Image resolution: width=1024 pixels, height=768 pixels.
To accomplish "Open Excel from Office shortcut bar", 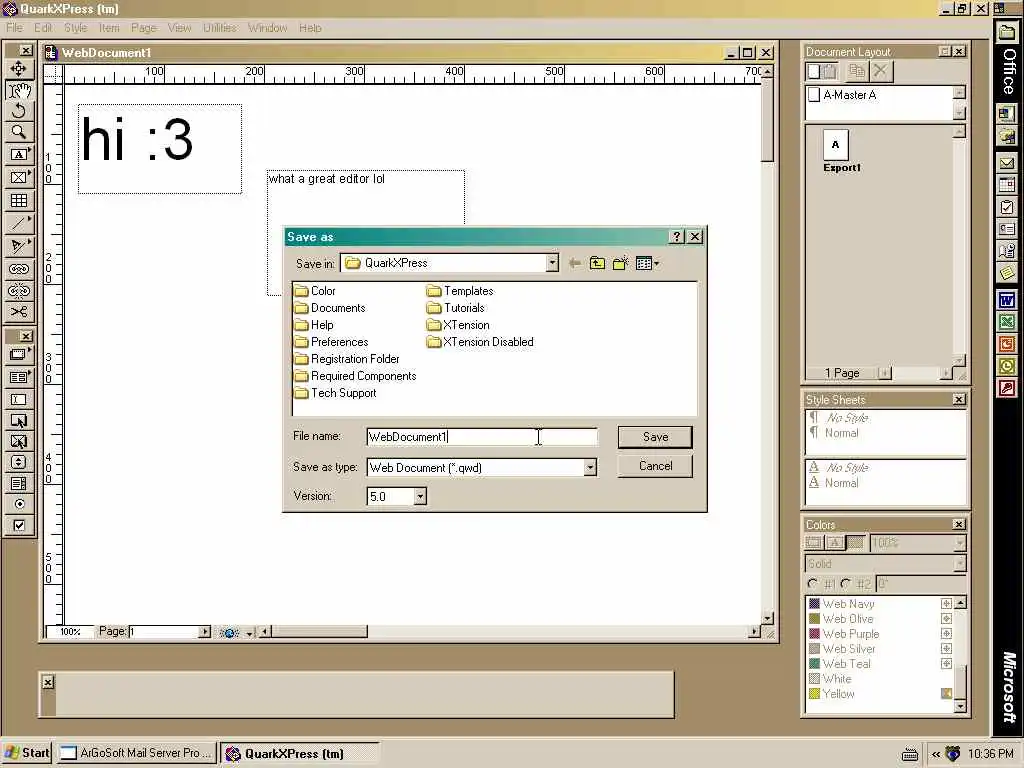I will (x=1007, y=322).
